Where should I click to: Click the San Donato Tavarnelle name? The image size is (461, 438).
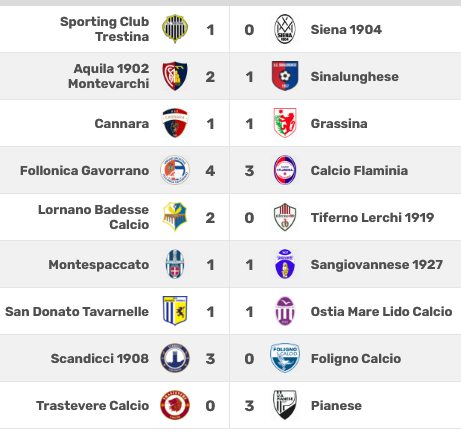tap(77, 312)
